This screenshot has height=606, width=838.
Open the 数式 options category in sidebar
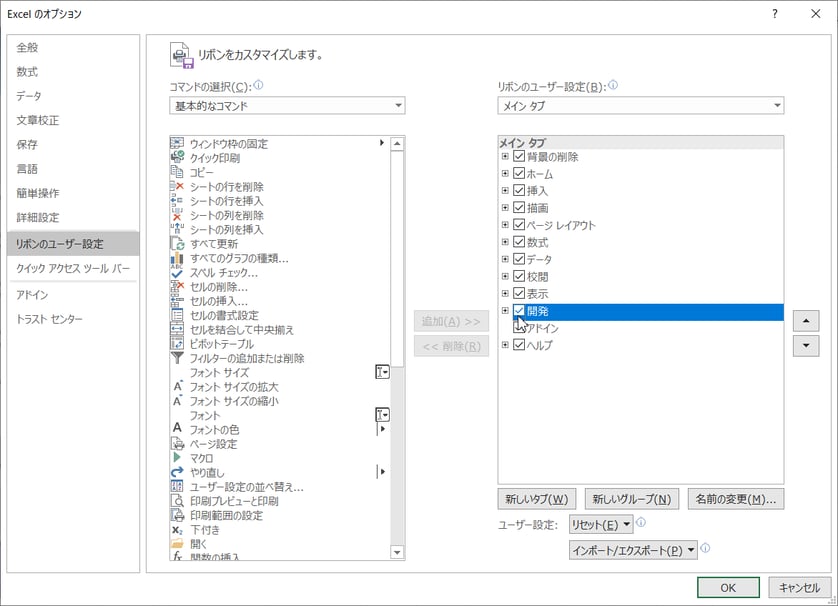pos(73,72)
